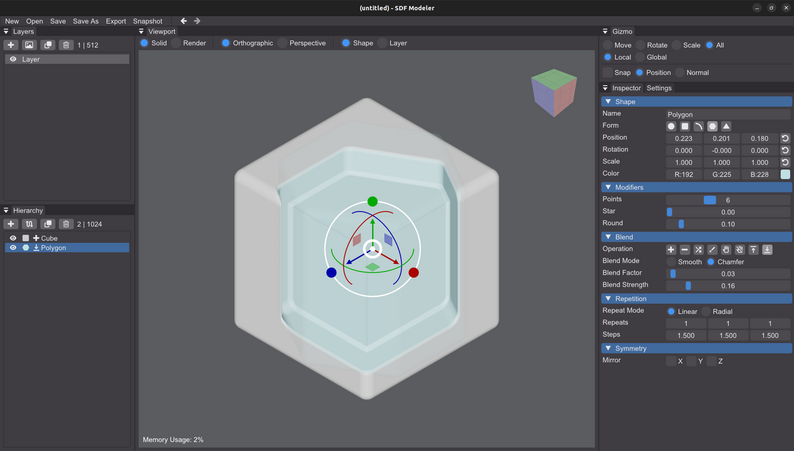Viewport: 794px width, 451px height.
Task: Click the Snapshot button
Action: (147, 21)
